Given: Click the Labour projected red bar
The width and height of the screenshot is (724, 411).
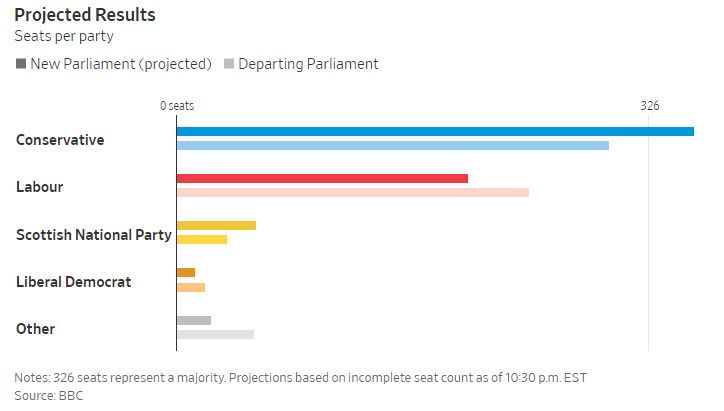Looking at the screenshot, I should 322,178.
